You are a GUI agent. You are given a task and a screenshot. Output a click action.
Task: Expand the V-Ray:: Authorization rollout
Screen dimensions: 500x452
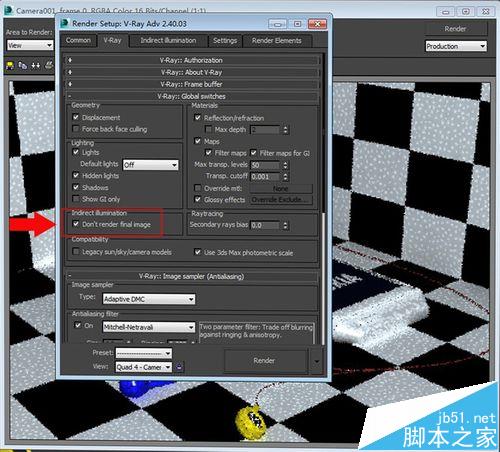tap(192, 60)
